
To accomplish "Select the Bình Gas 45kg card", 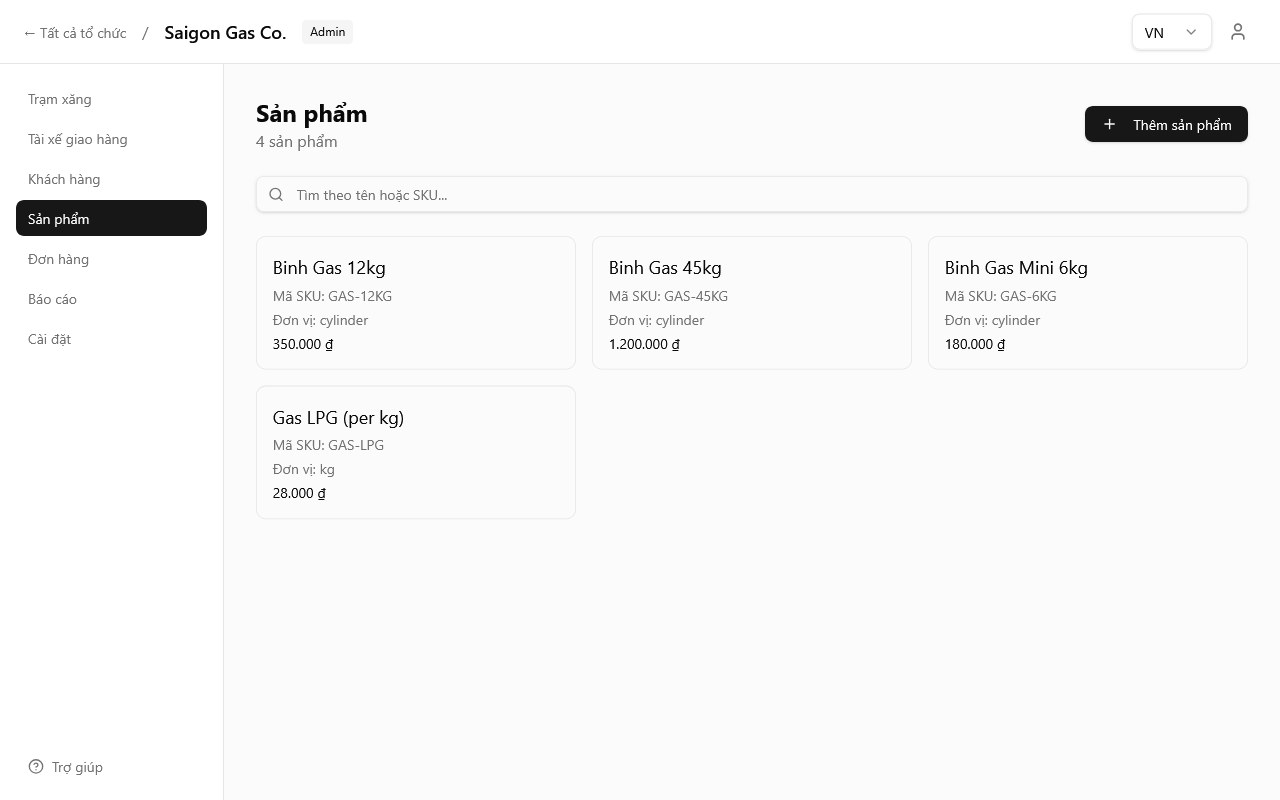I will pos(752,303).
